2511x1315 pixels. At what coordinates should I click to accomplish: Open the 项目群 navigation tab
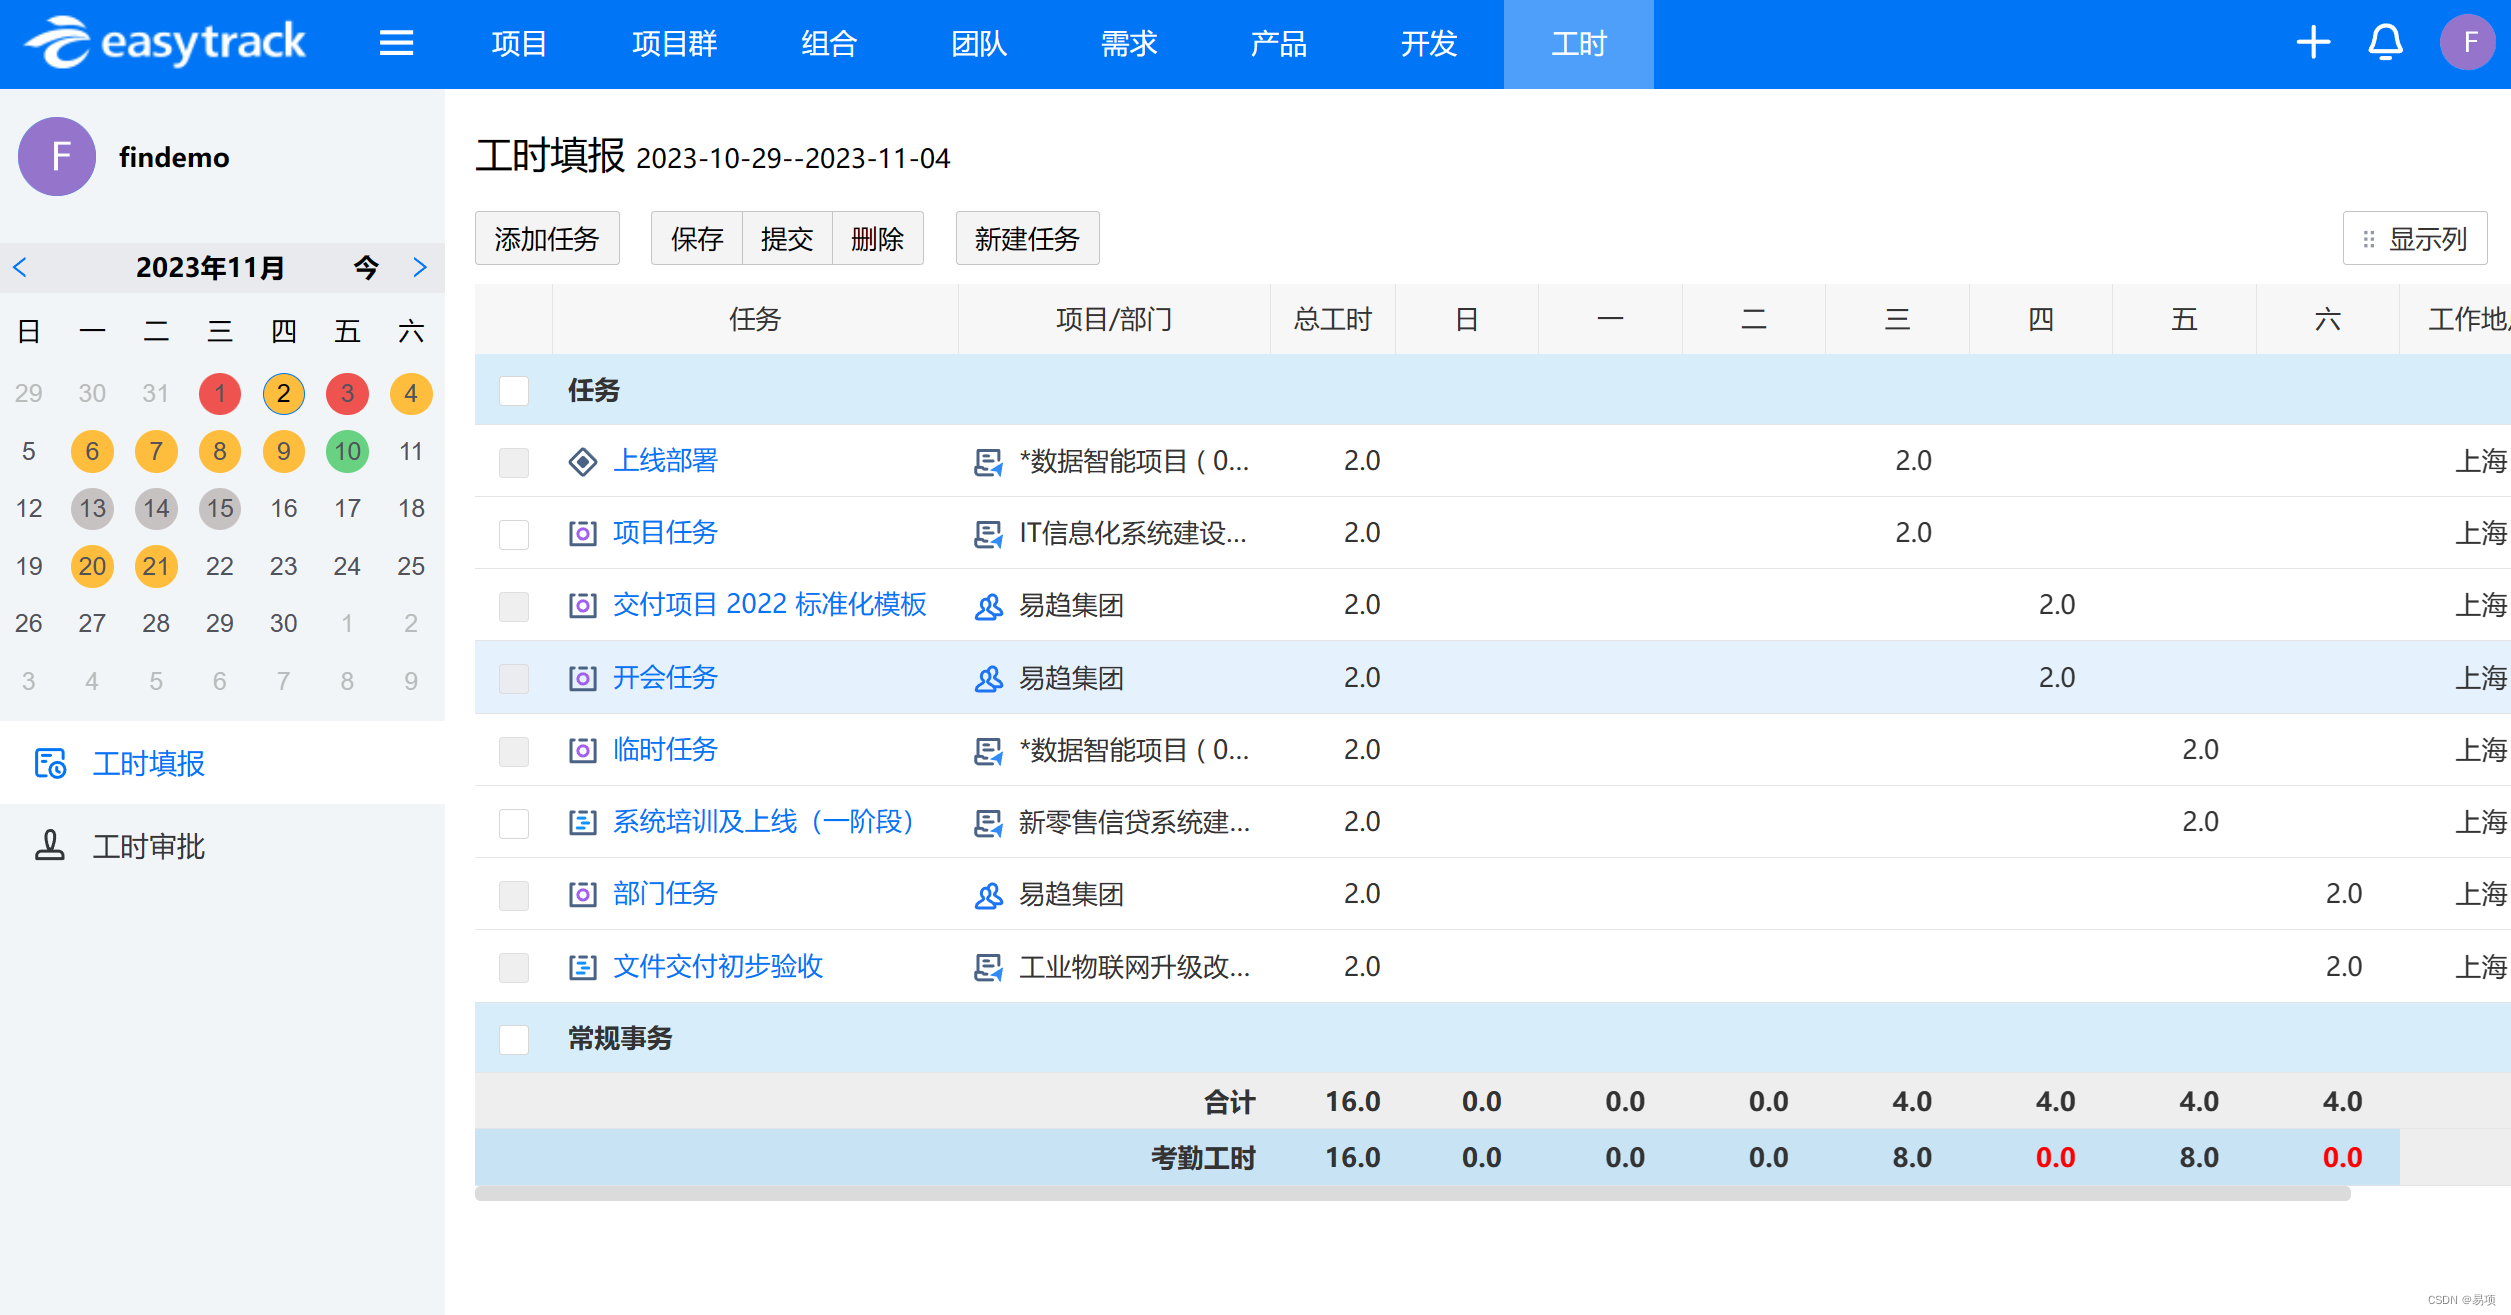coord(674,44)
